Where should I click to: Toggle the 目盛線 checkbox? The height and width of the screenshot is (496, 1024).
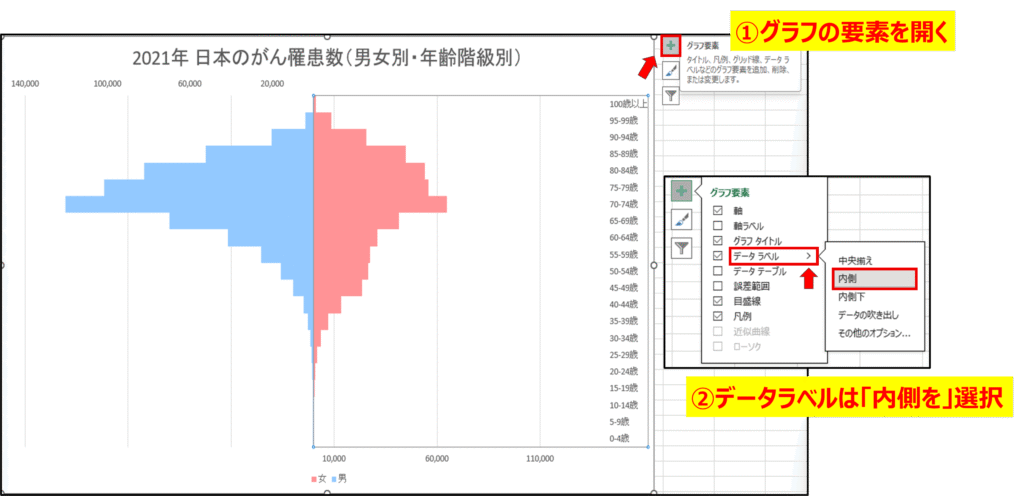point(717,300)
